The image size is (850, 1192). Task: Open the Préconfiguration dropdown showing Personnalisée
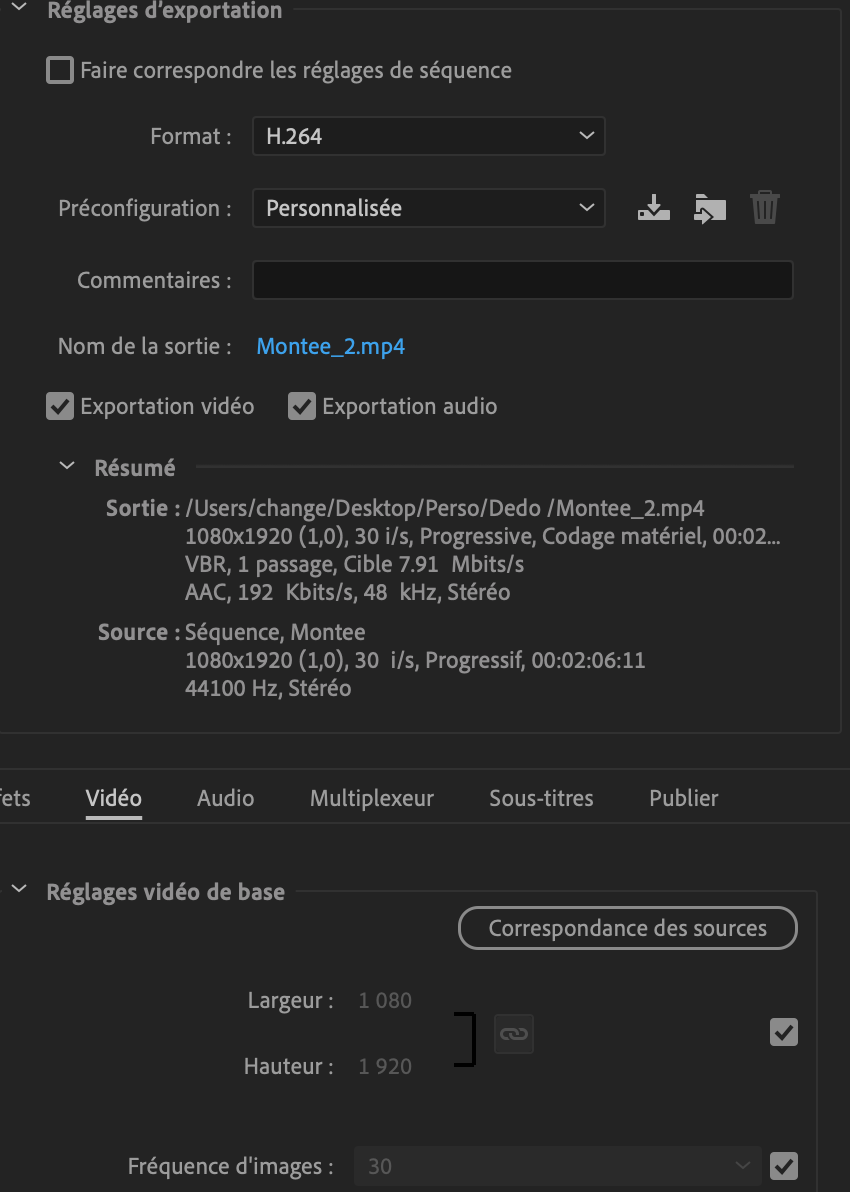click(428, 207)
